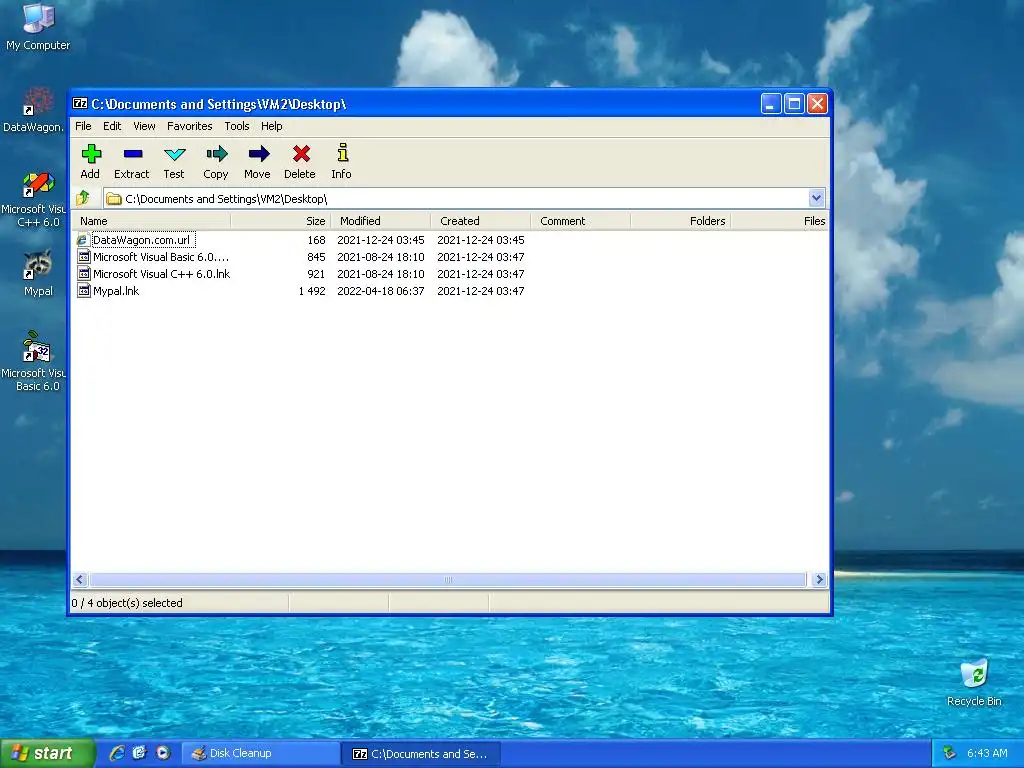Screen dimensions: 1024x768
Task: Sort by Name column header
Action: [151, 221]
